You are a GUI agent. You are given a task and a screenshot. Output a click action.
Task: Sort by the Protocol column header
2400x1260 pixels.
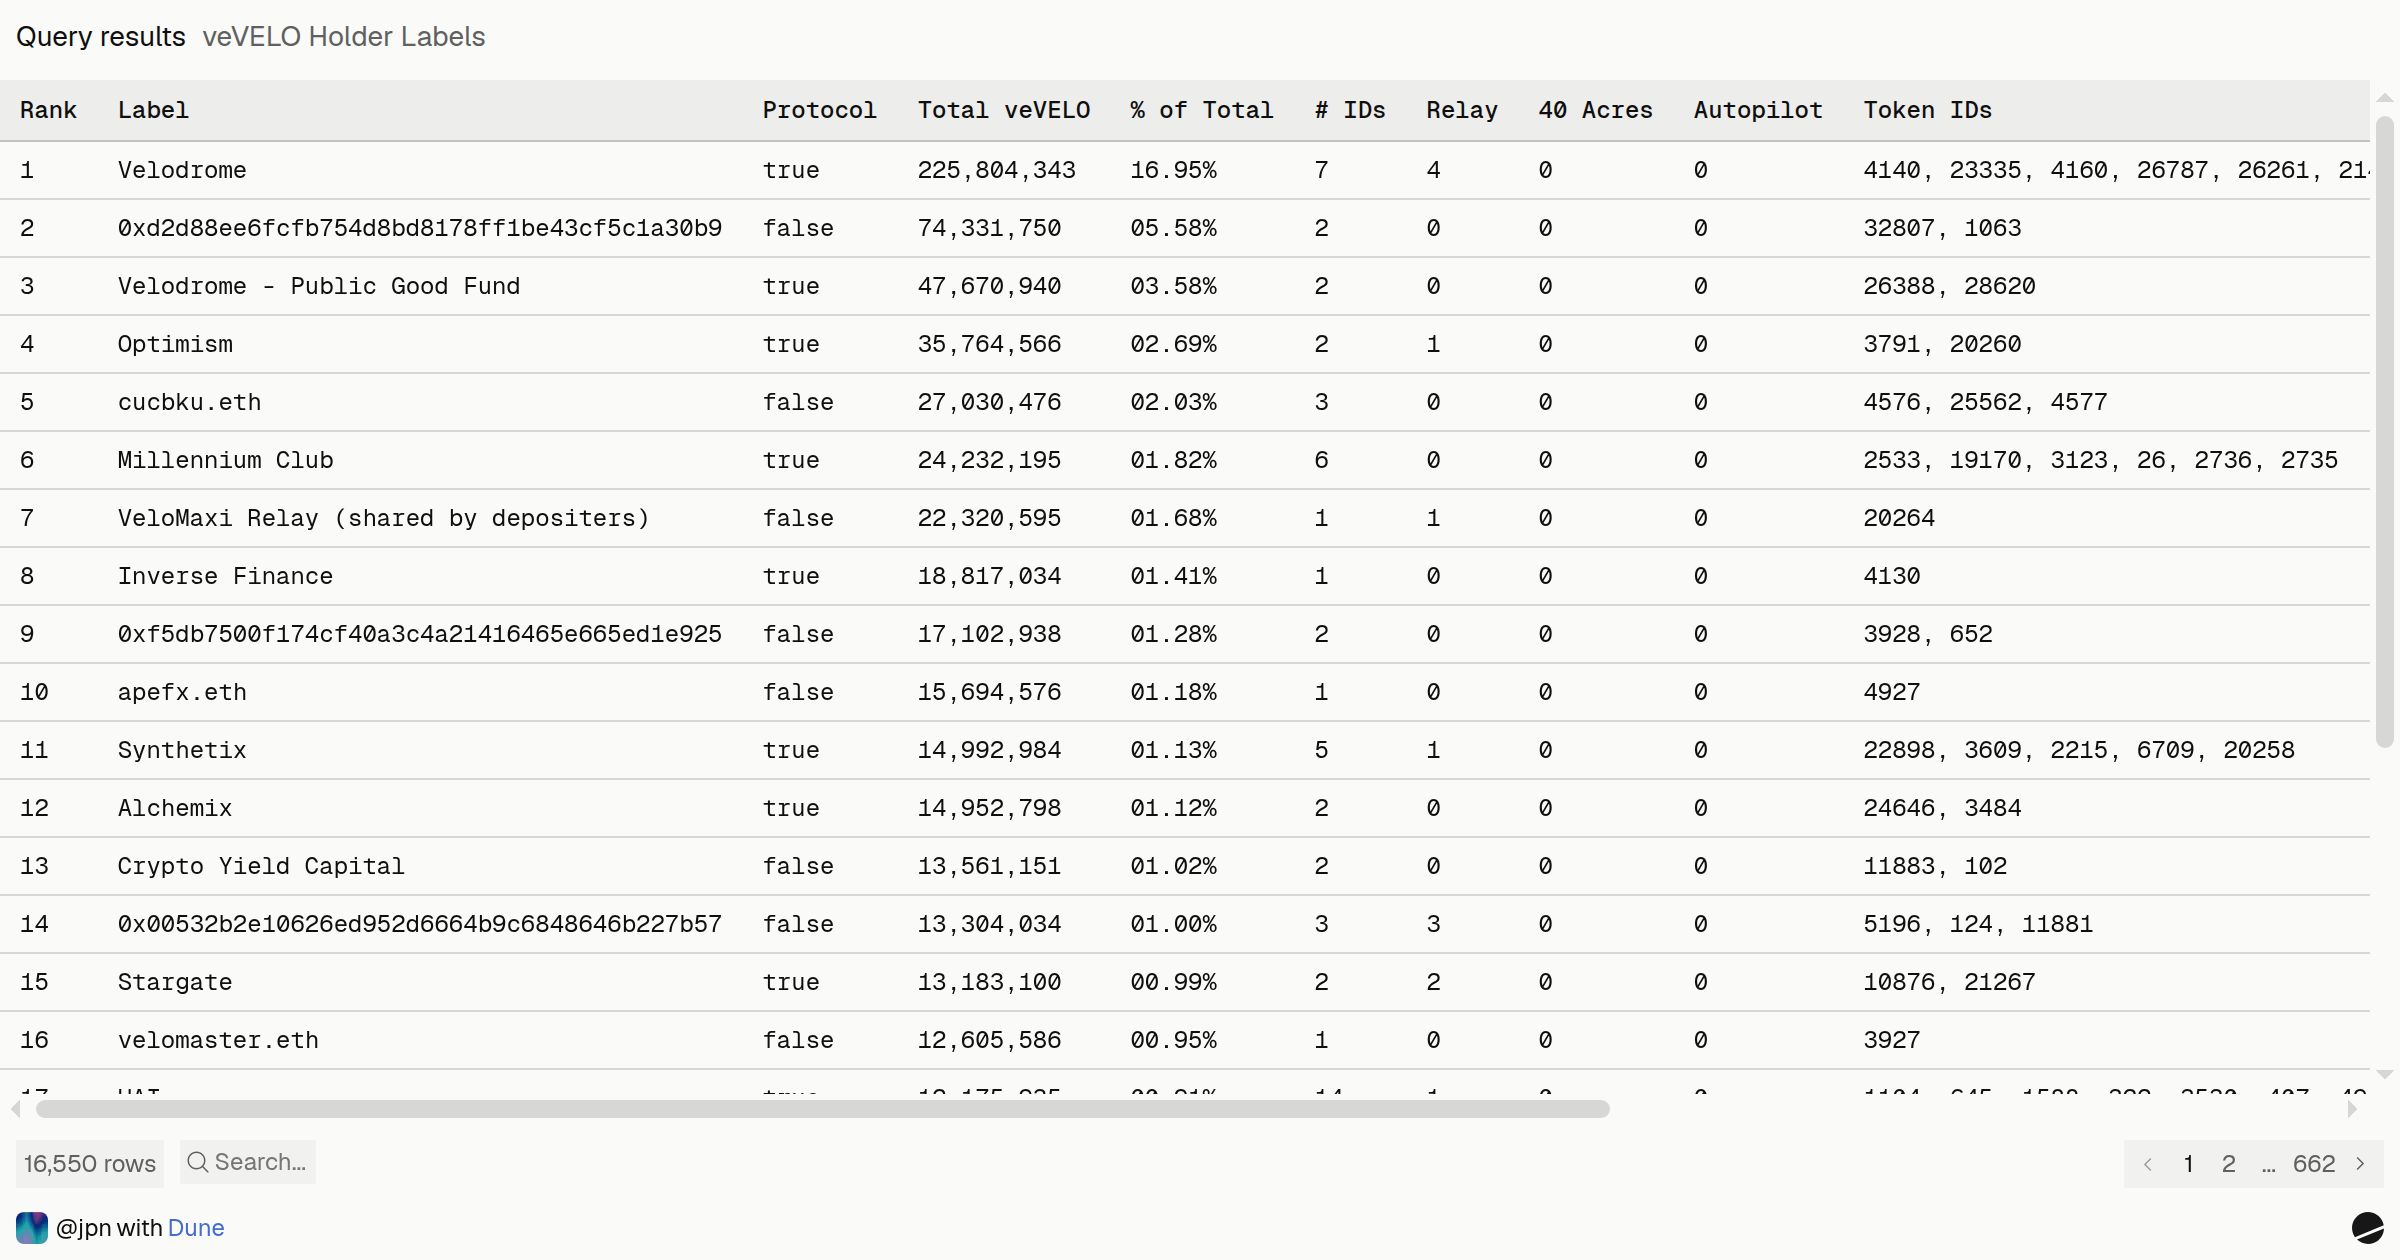pyautogui.click(x=819, y=110)
